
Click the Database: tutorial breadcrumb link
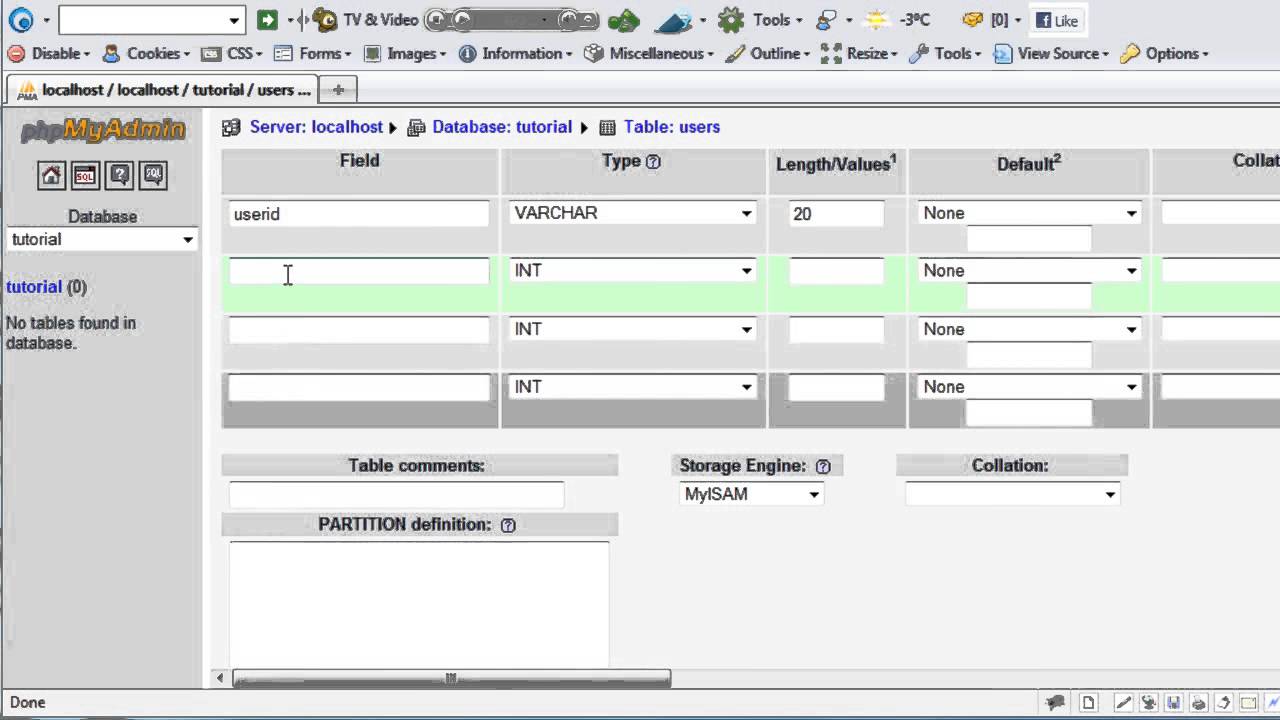[x=502, y=127]
